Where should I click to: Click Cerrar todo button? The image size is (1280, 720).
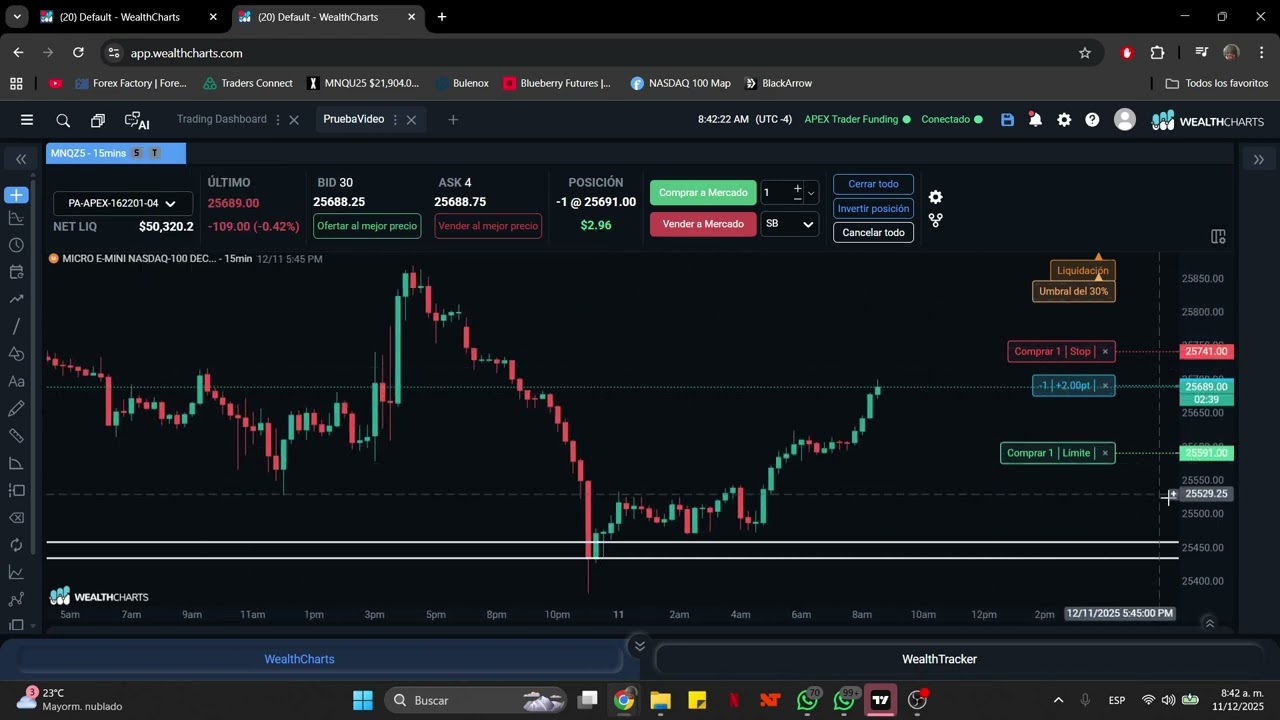click(x=873, y=184)
